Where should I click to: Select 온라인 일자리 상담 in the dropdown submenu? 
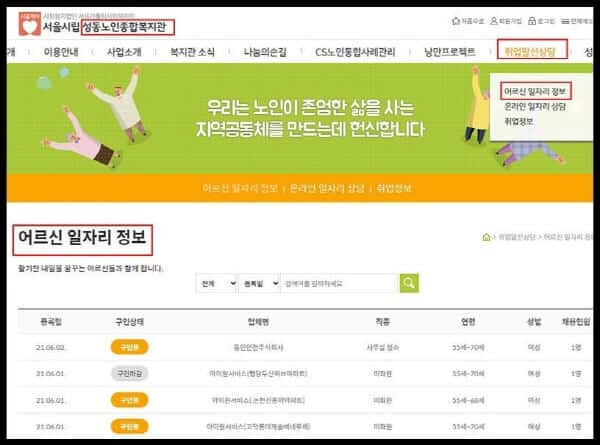pyautogui.click(x=535, y=106)
